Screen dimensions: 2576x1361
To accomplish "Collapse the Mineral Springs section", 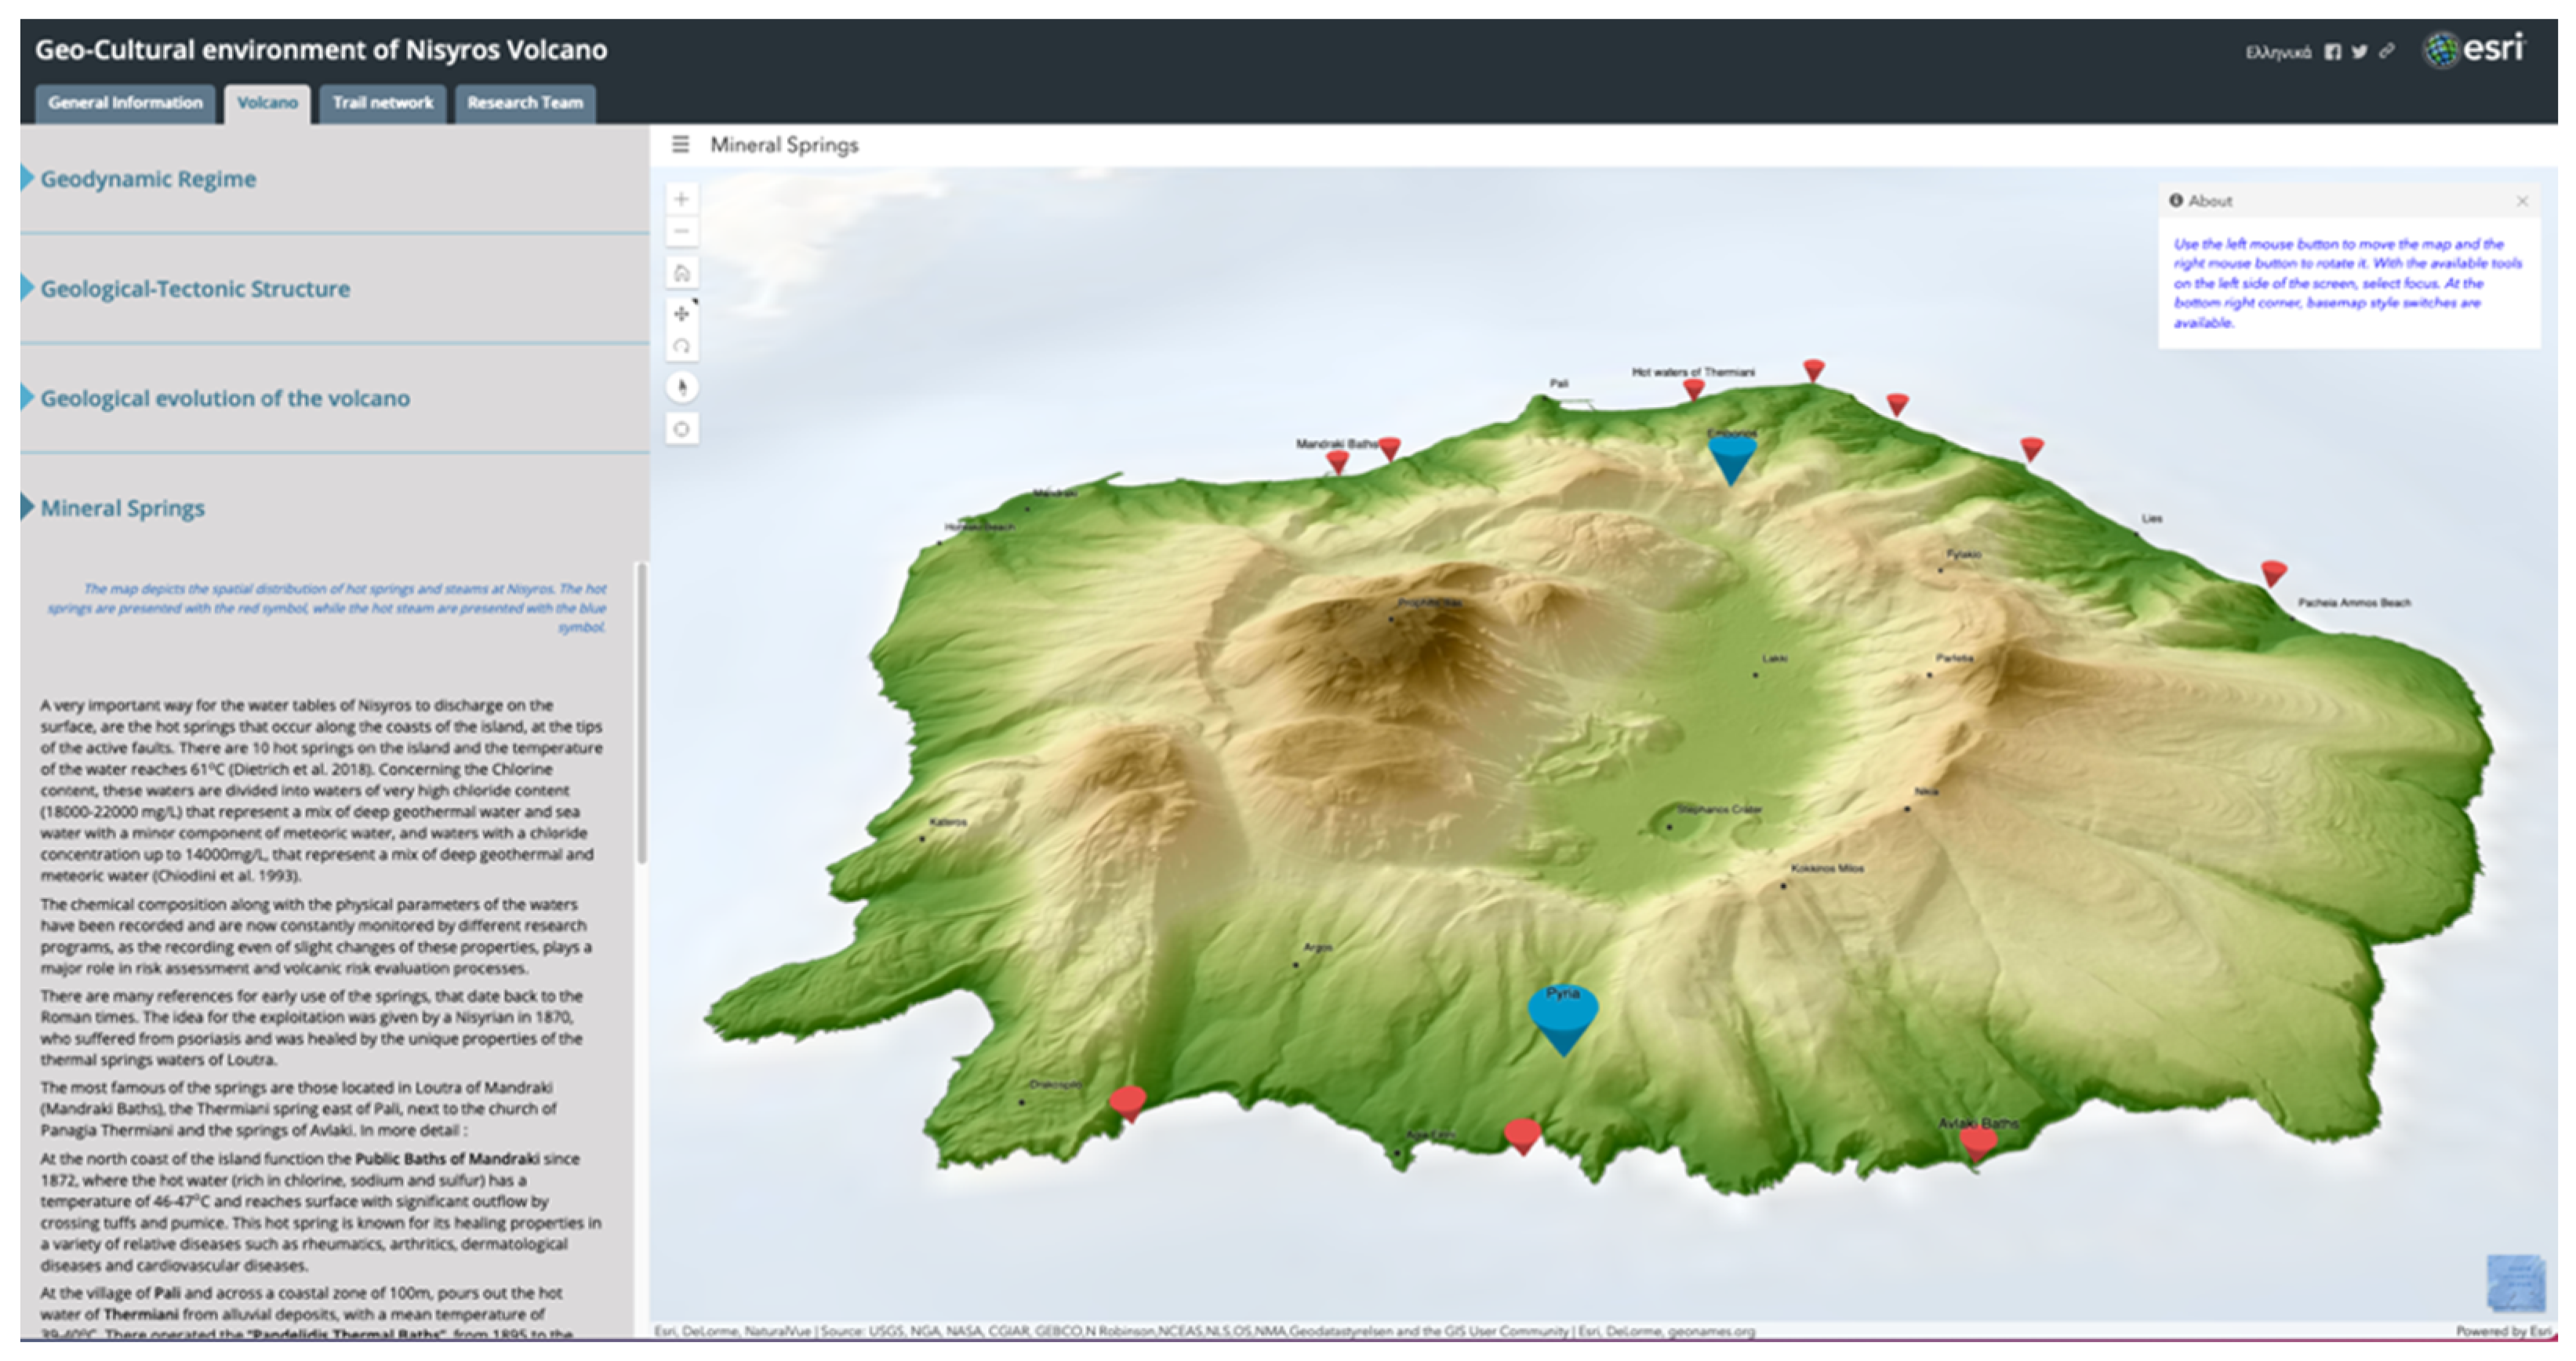I will [122, 508].
